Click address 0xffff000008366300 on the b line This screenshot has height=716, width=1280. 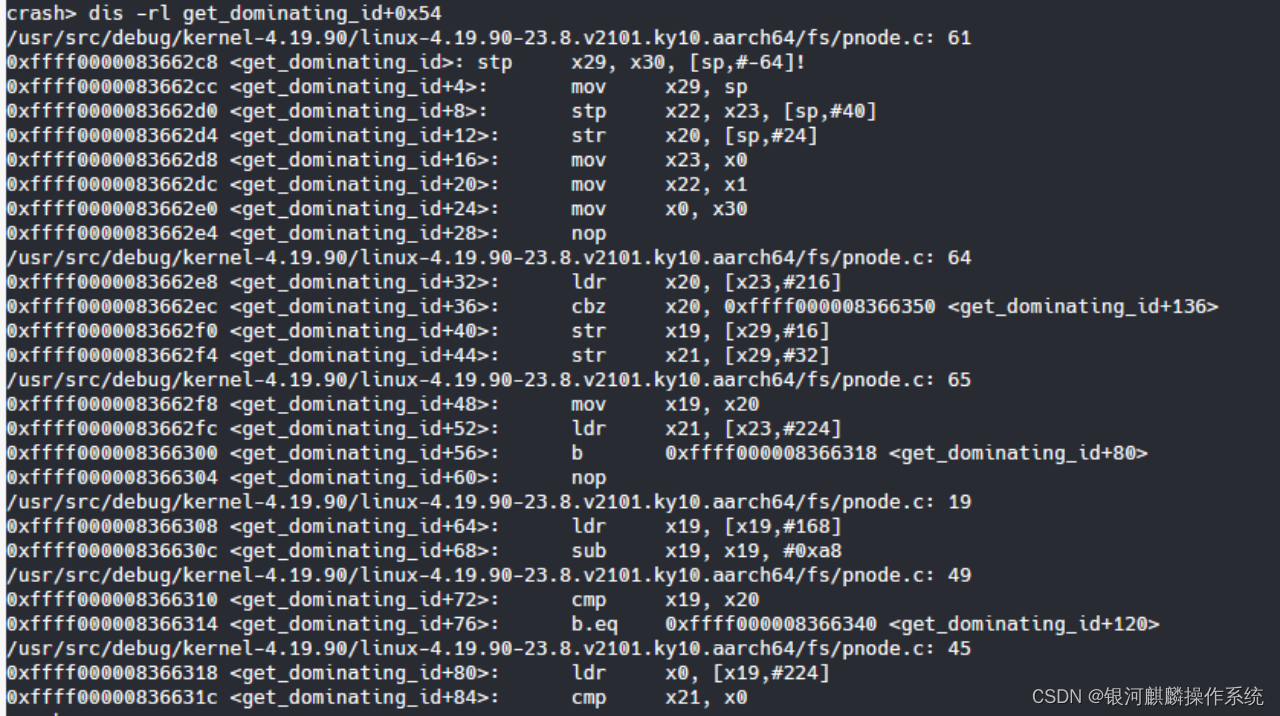point(112,453)
